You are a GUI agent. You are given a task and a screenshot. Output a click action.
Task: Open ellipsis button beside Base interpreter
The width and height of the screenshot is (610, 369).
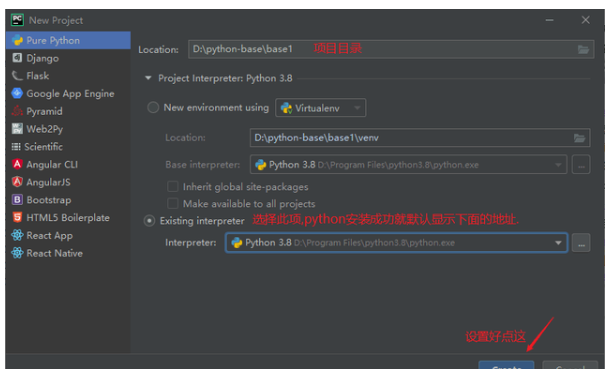click(581, 165)
